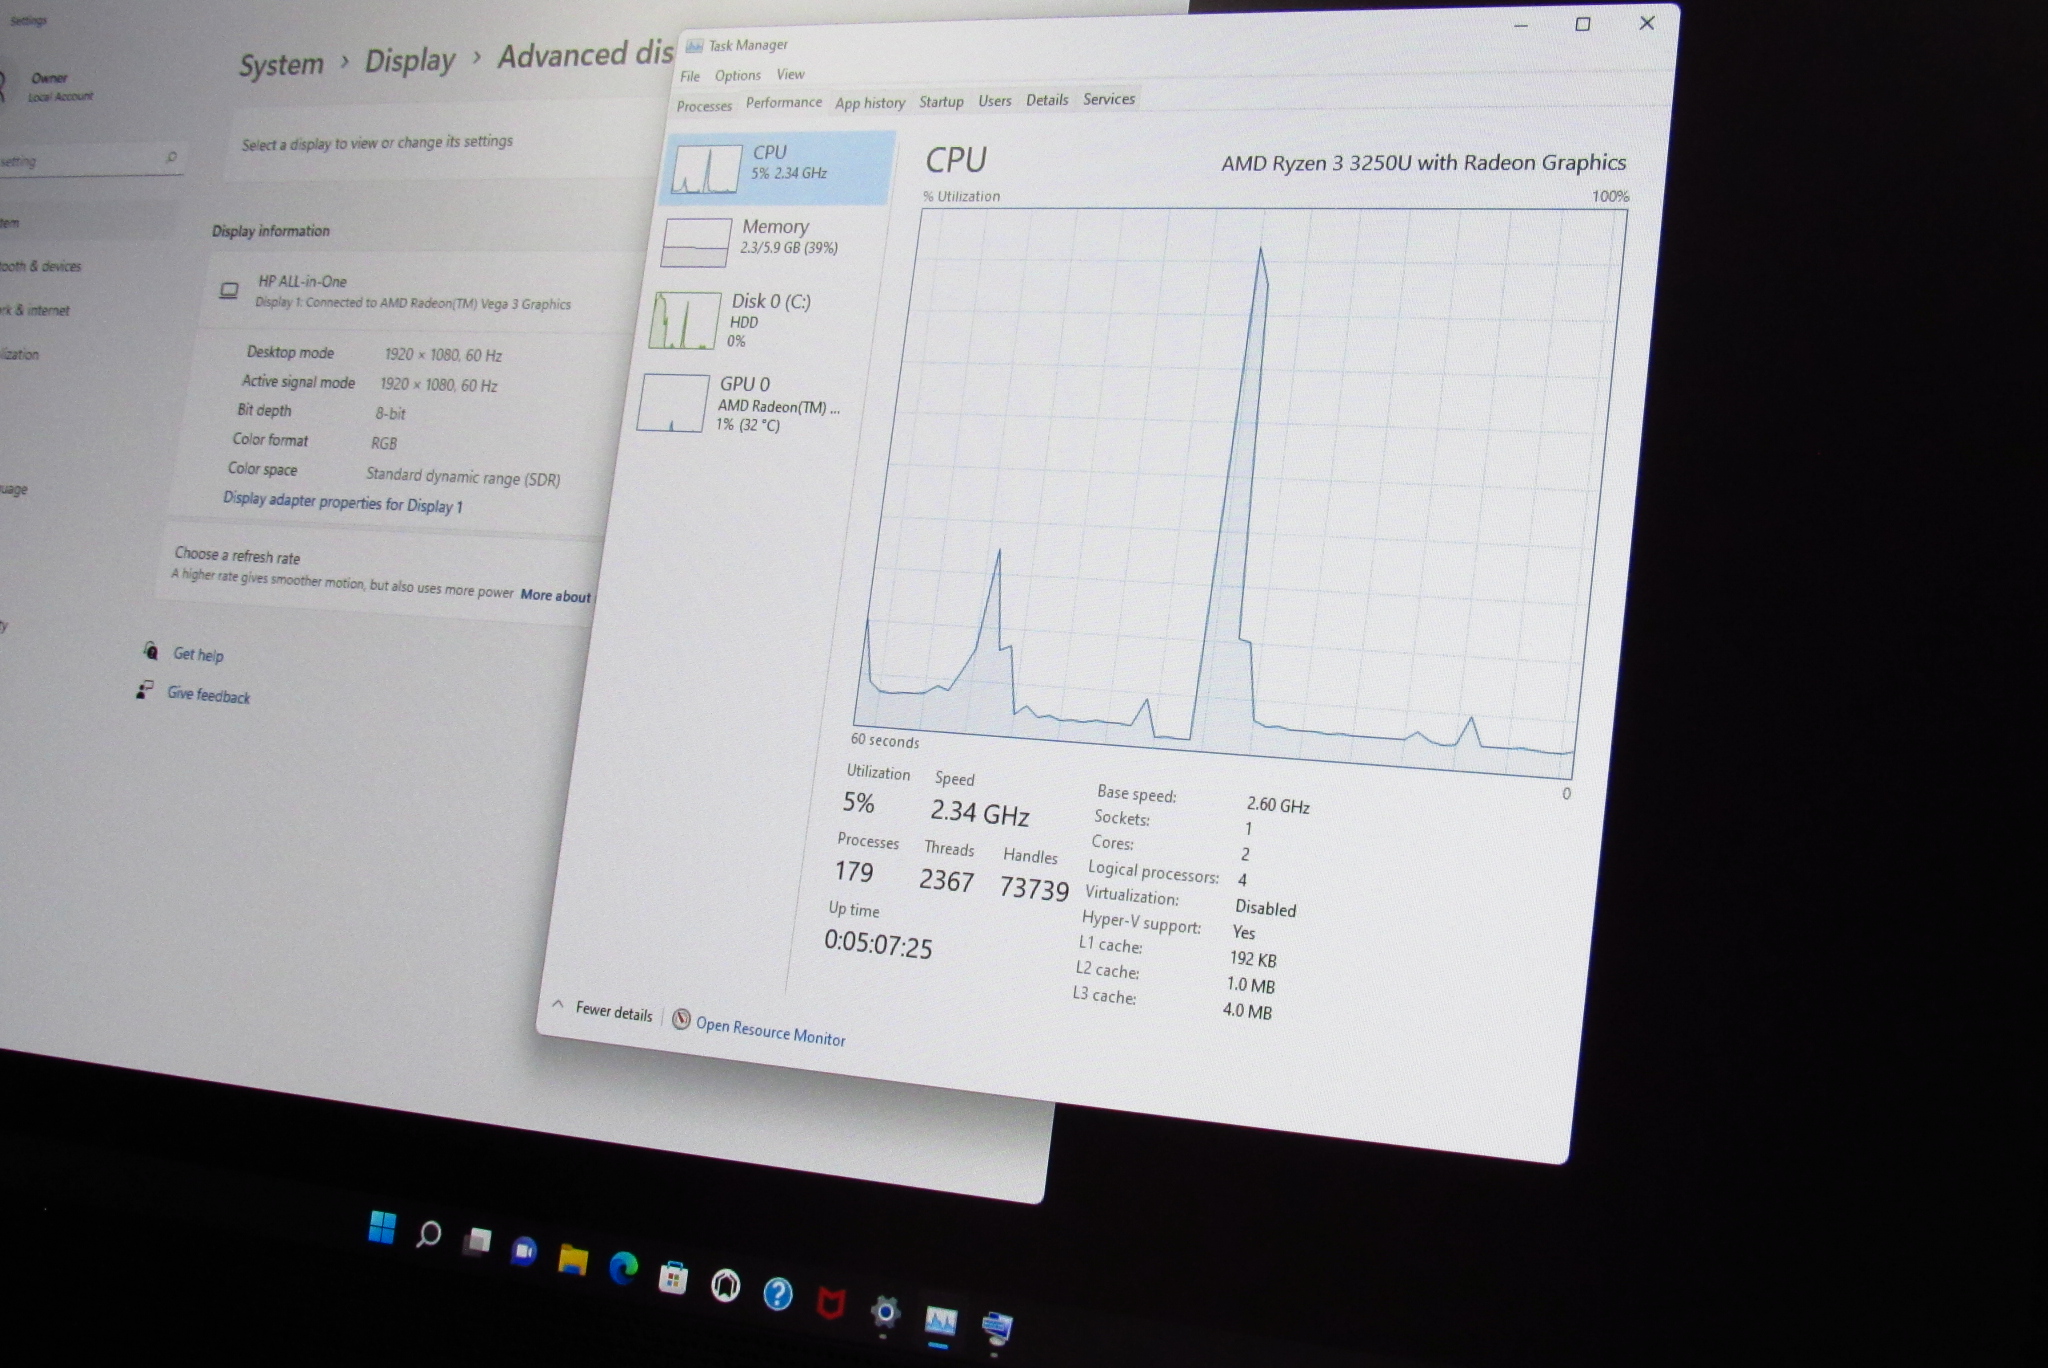Click the '0:05:07:25' up time value
Image resolution: width=2048 pixels, height=1368 pixels.
click(x=878, y=943)
